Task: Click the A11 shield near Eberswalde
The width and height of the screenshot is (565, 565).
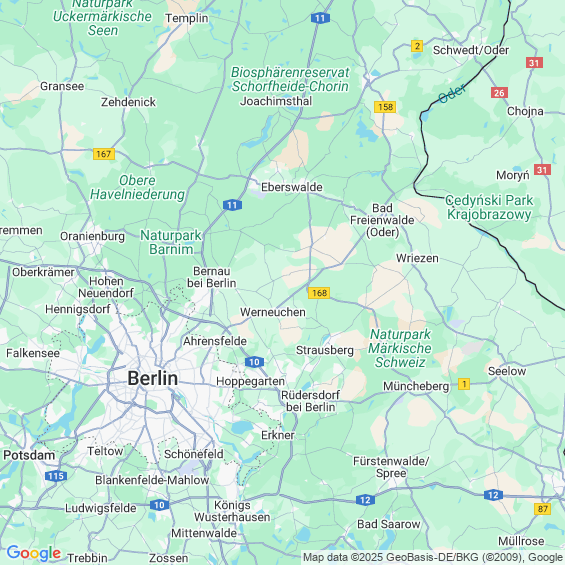Action: pos(232,205)
